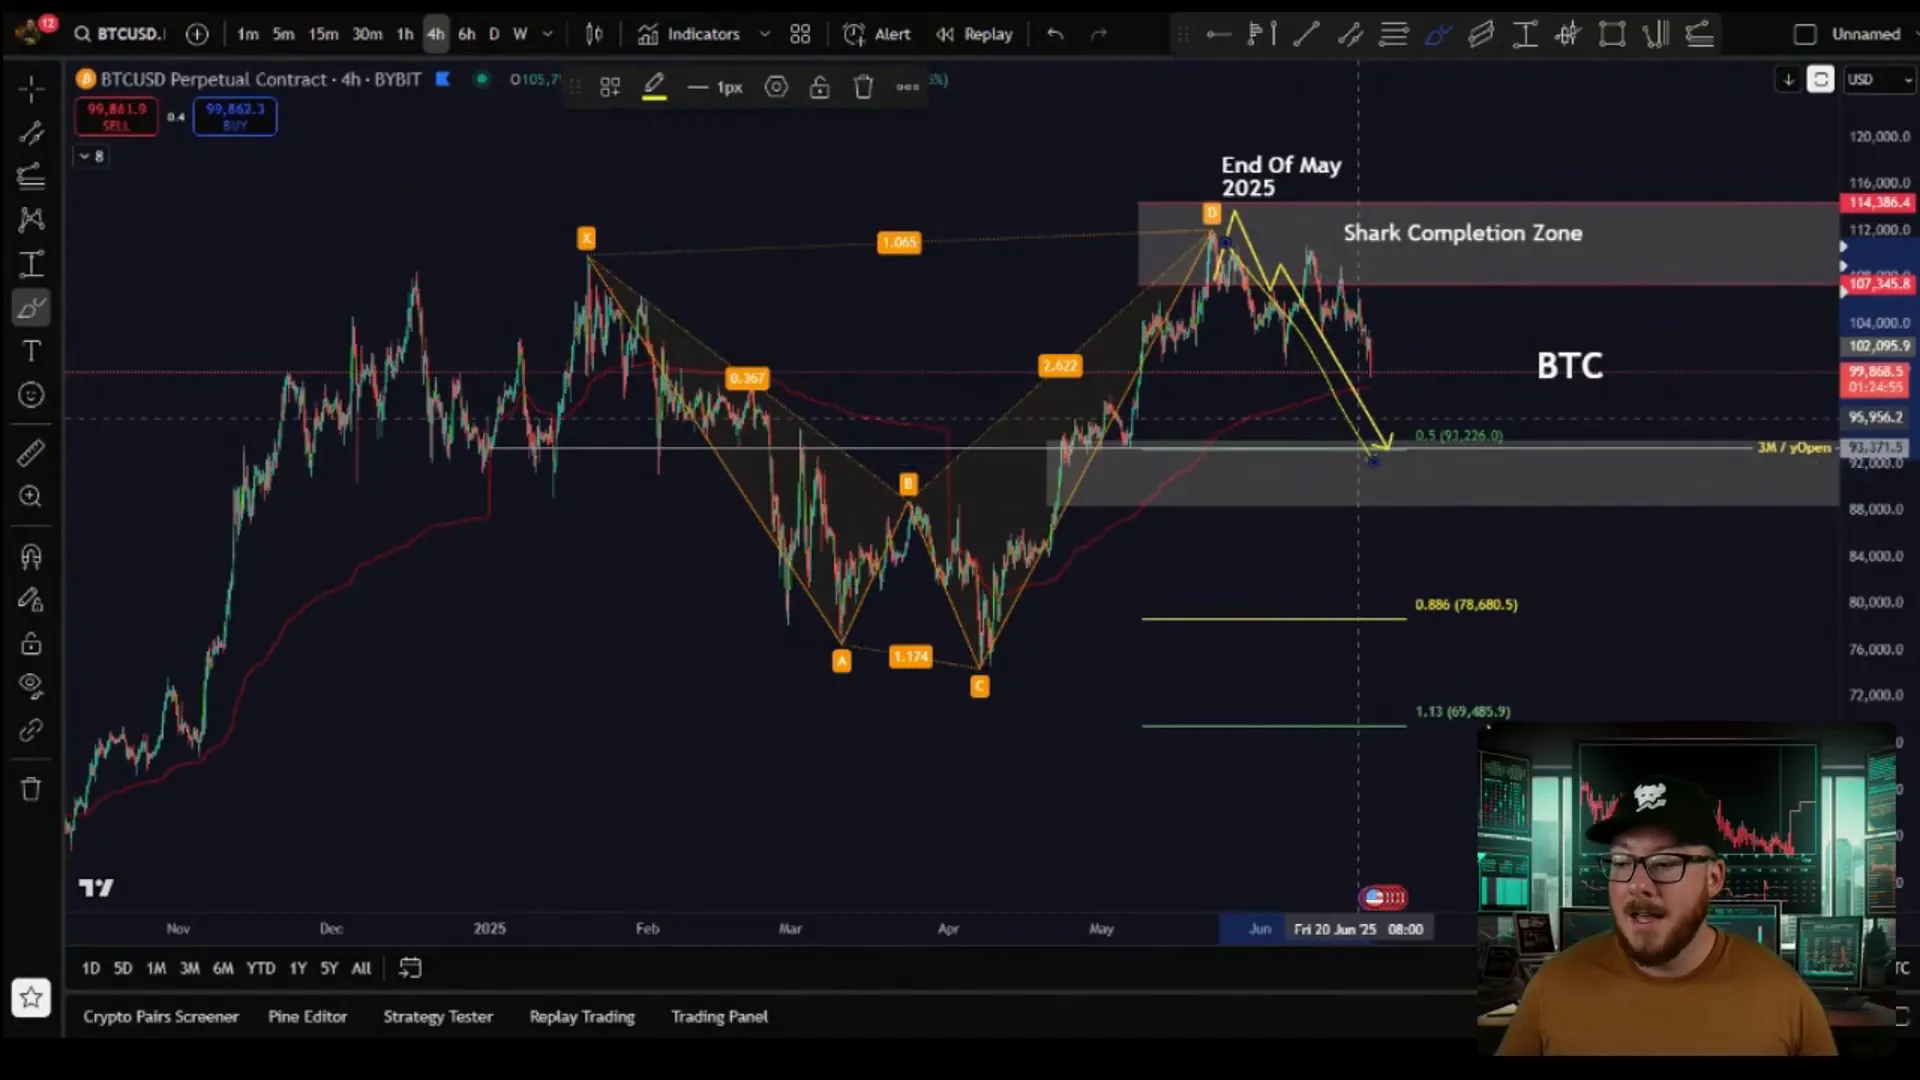Redo the last chart action

click(1099, 34)
